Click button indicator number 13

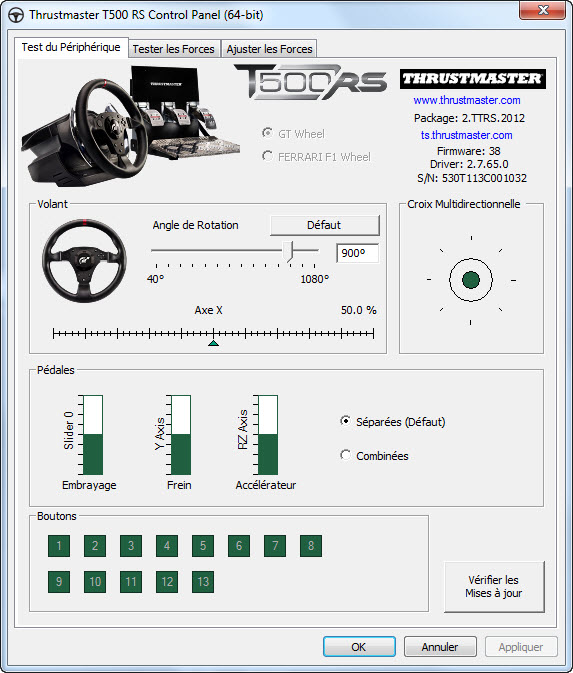tap(203, 582)
